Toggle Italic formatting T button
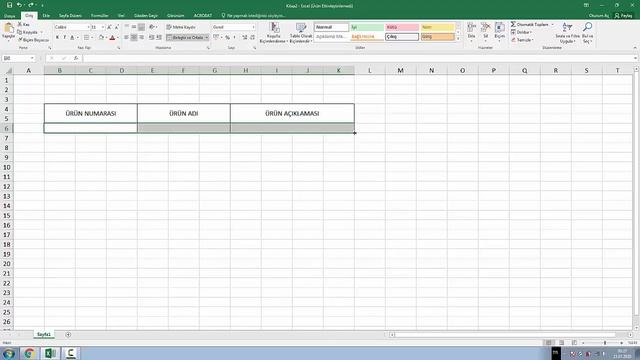The image size is (640, 360). [x=64, y=37]
